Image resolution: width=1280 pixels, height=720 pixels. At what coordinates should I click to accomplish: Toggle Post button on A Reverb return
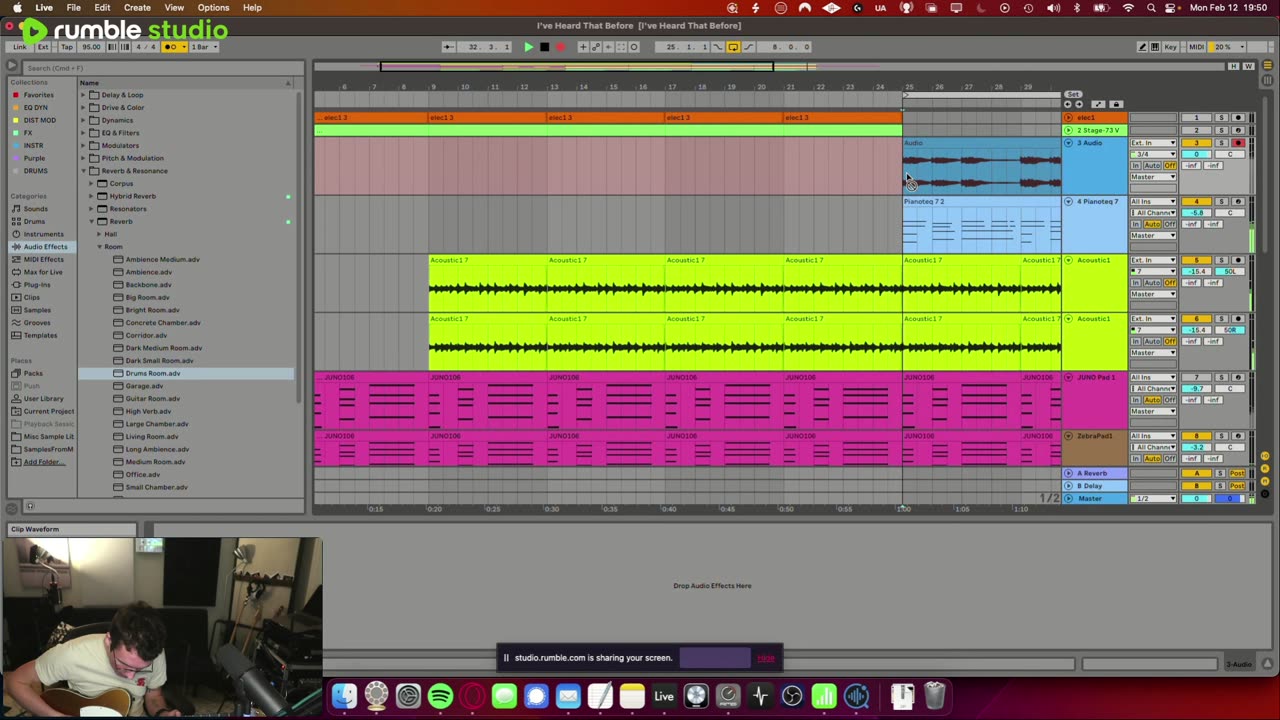(x=1237, y=473)
